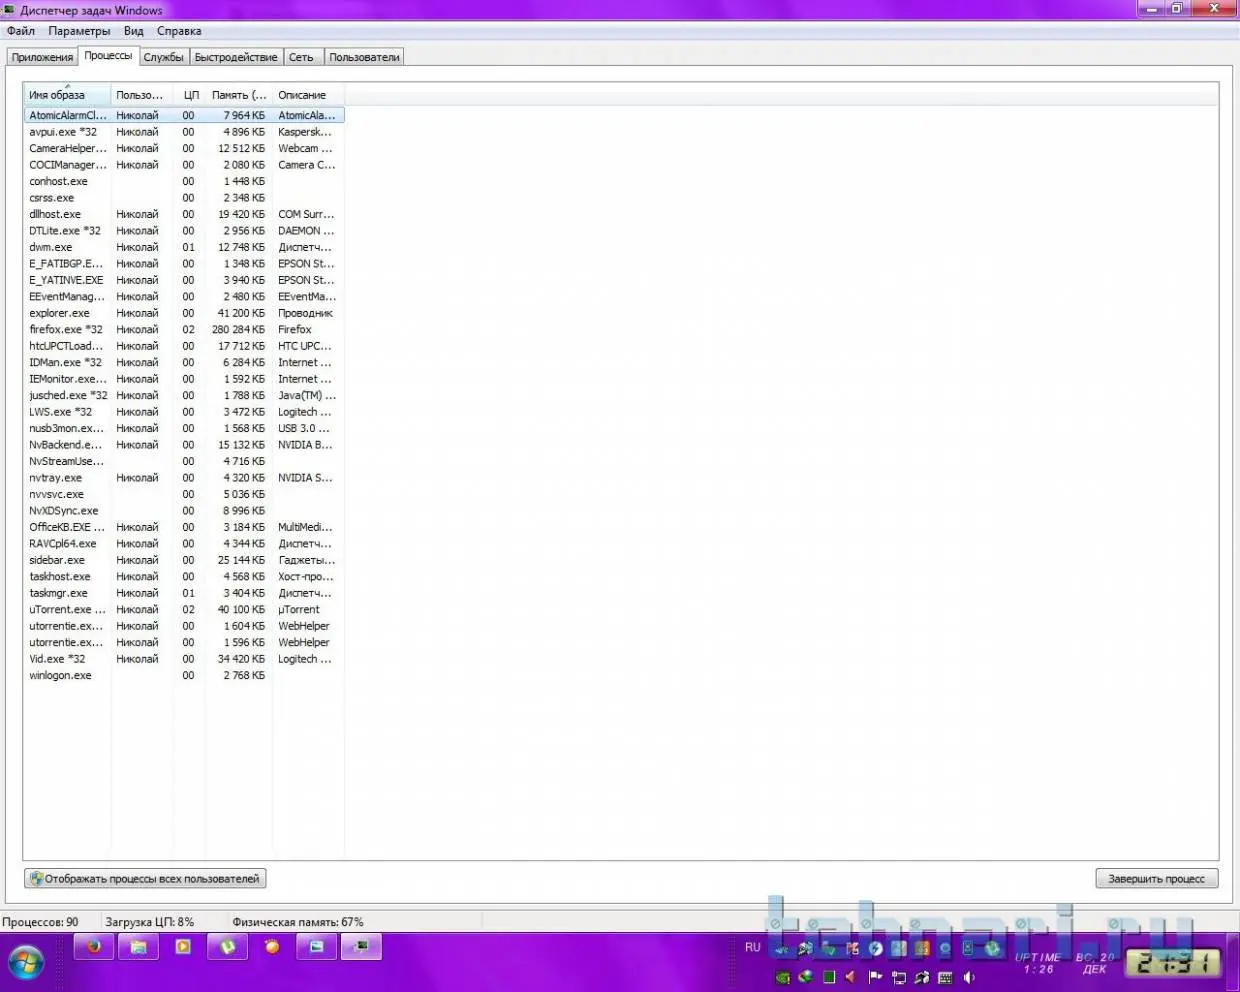Open the Быстродействие tab
This screenshot has height=992, width=1240.
click(236, 57)
